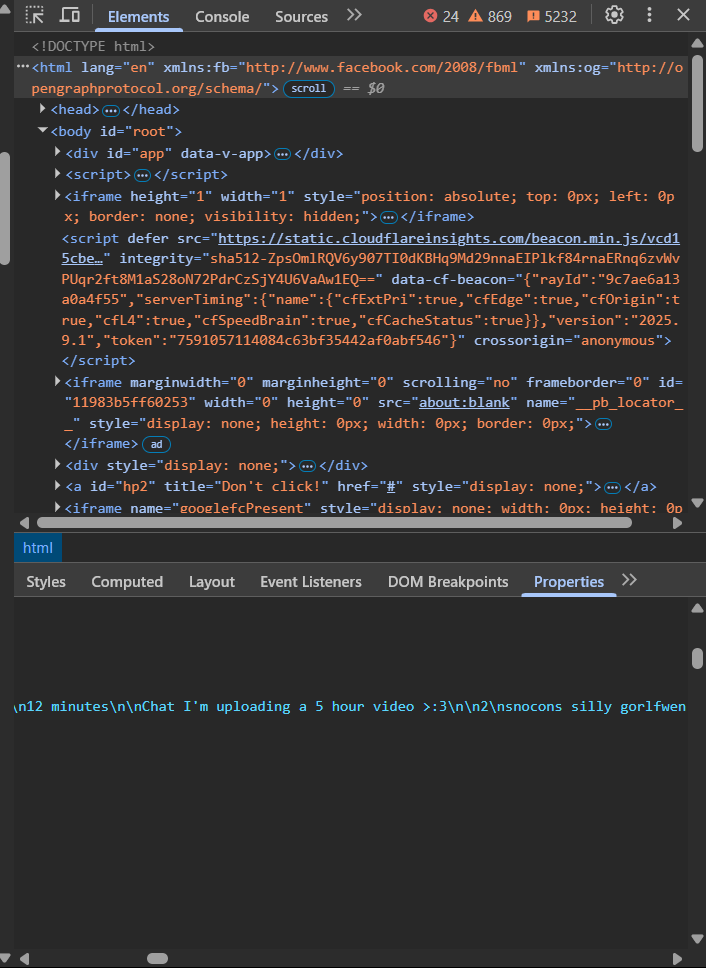The width and height of the screenshot is (706, 968).
Task: Click the issues counter 5232
Action: (552, 16)
